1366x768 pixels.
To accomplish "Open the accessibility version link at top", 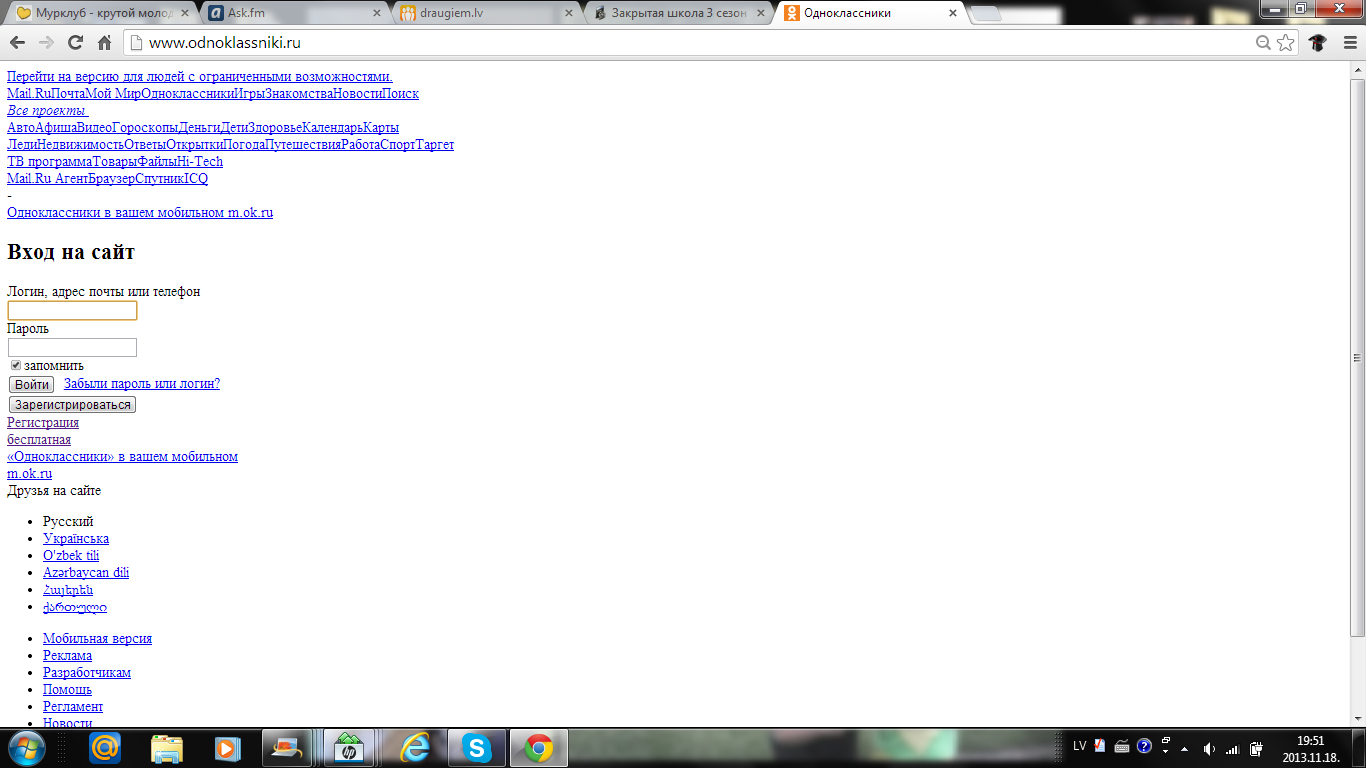I will (200, 77).
